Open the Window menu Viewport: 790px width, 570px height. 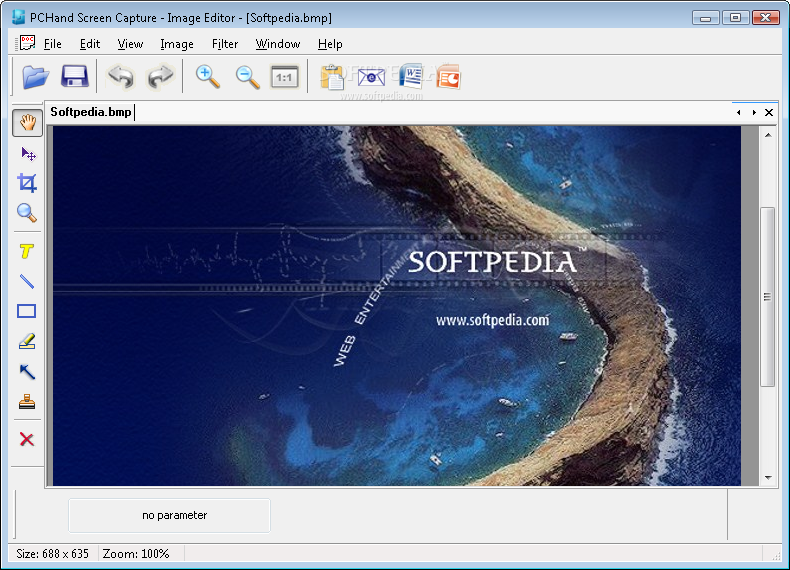tap(278, 44)
